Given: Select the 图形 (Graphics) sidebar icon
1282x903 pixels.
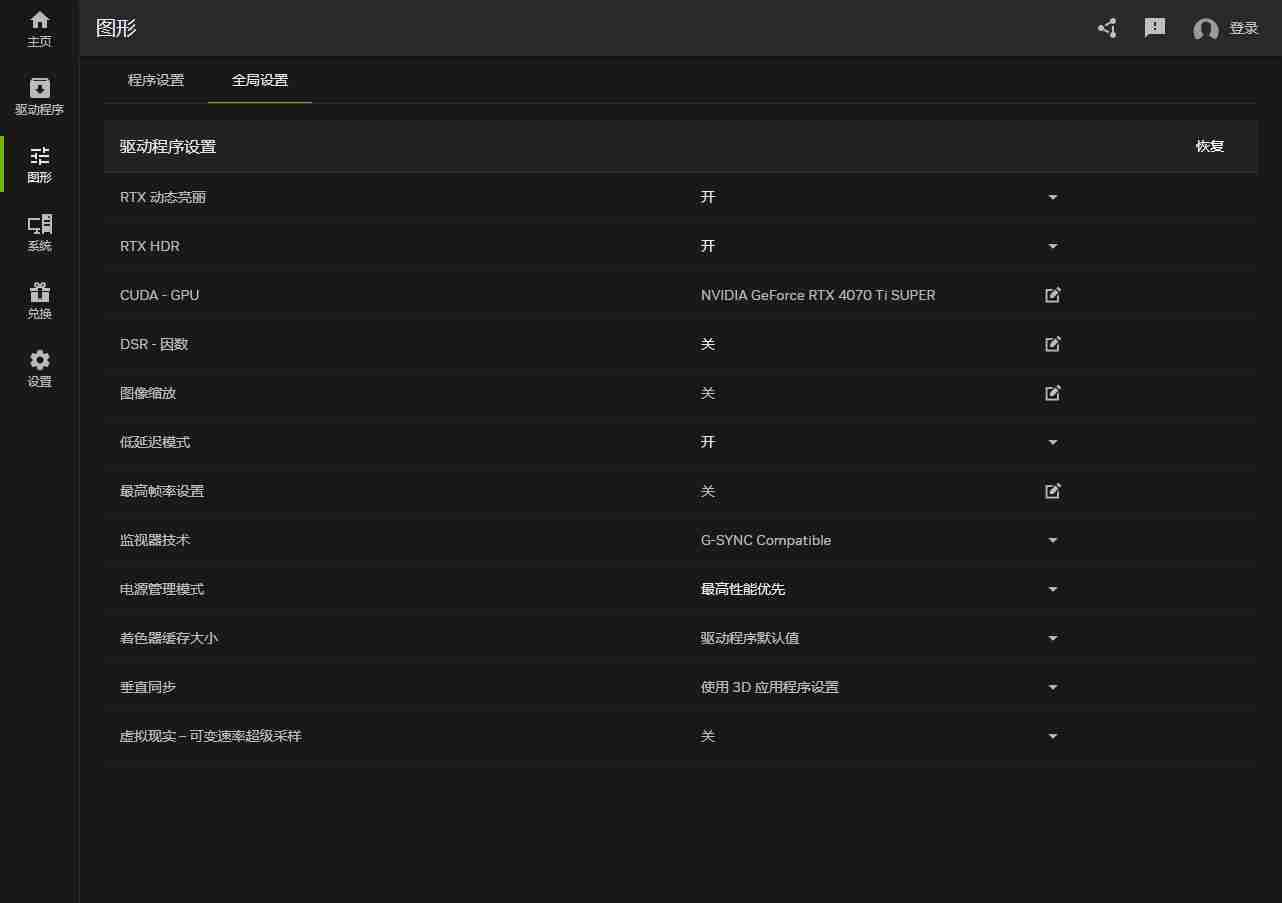Looking at the screenshot, I should coord(39,163).
